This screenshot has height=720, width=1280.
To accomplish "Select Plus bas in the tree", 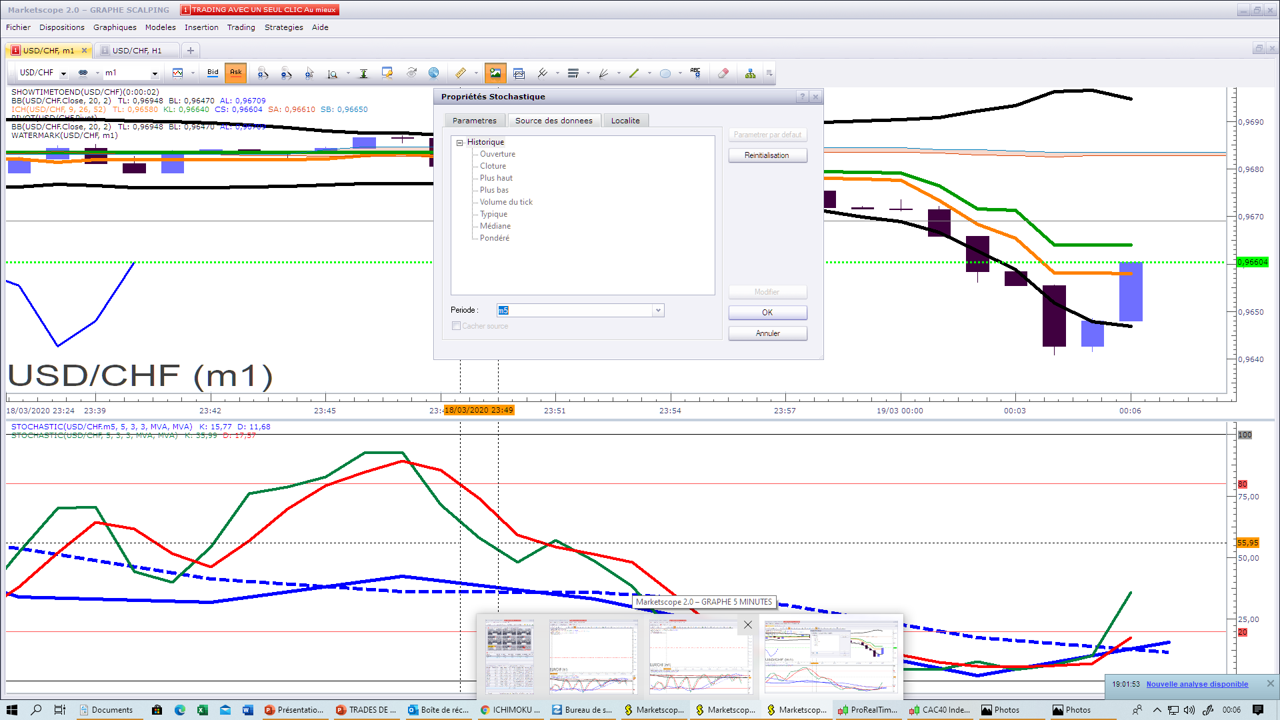I will tap(494, 190).
